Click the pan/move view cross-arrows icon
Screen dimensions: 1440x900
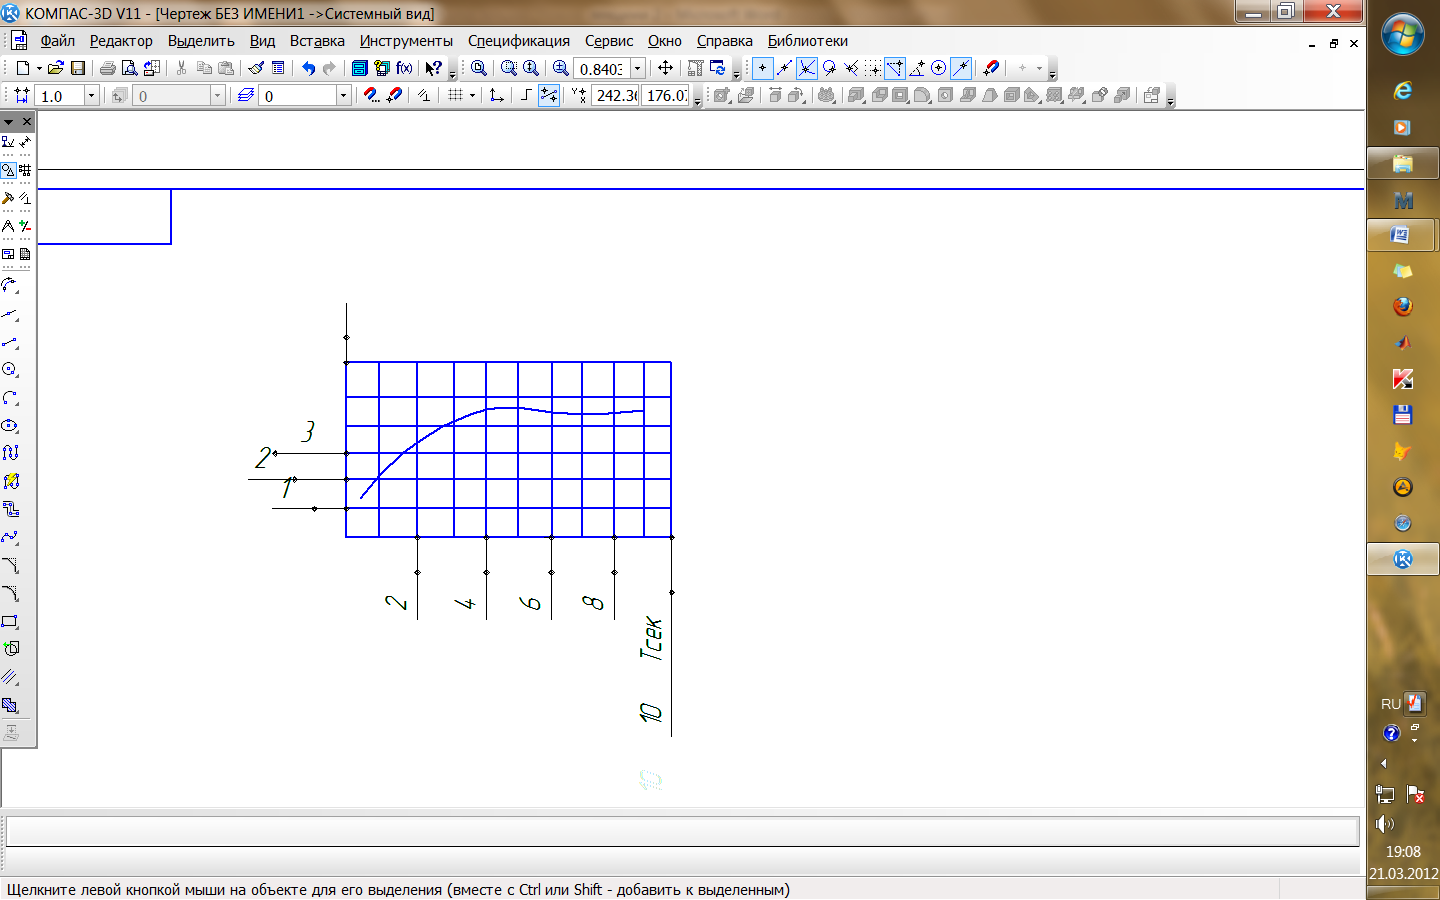click(x=665, y=68)
